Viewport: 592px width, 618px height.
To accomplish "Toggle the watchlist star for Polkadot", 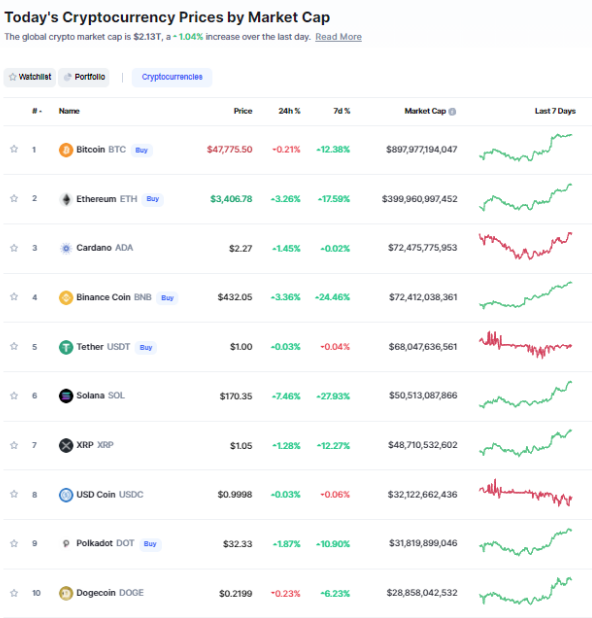I will pos(14,544).
